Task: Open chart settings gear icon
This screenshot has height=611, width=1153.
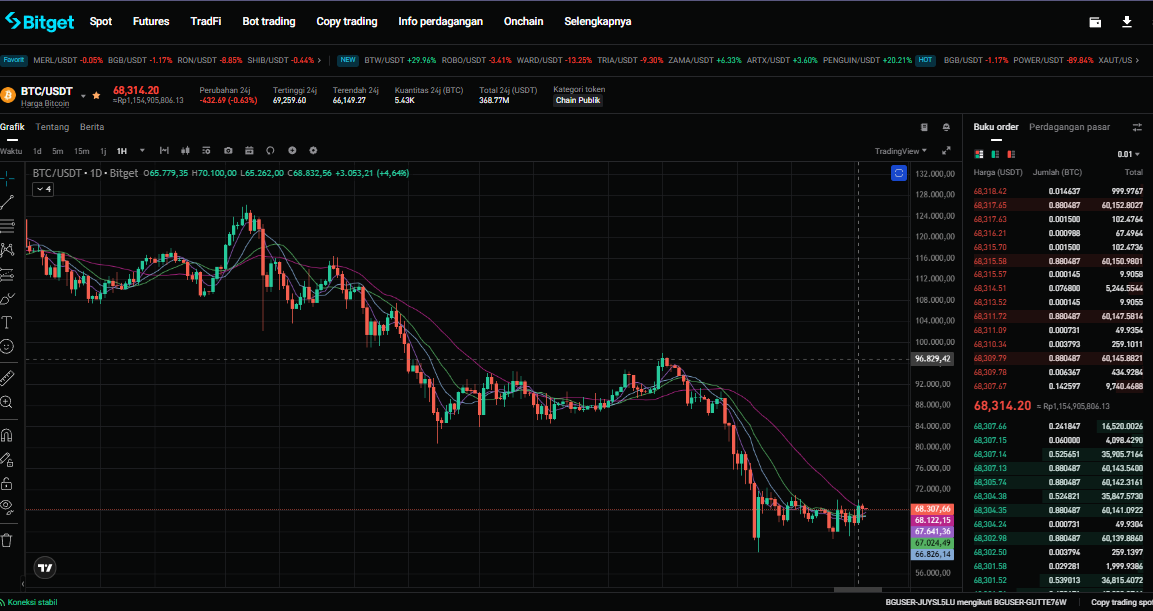Action: [x=313, y=151]
